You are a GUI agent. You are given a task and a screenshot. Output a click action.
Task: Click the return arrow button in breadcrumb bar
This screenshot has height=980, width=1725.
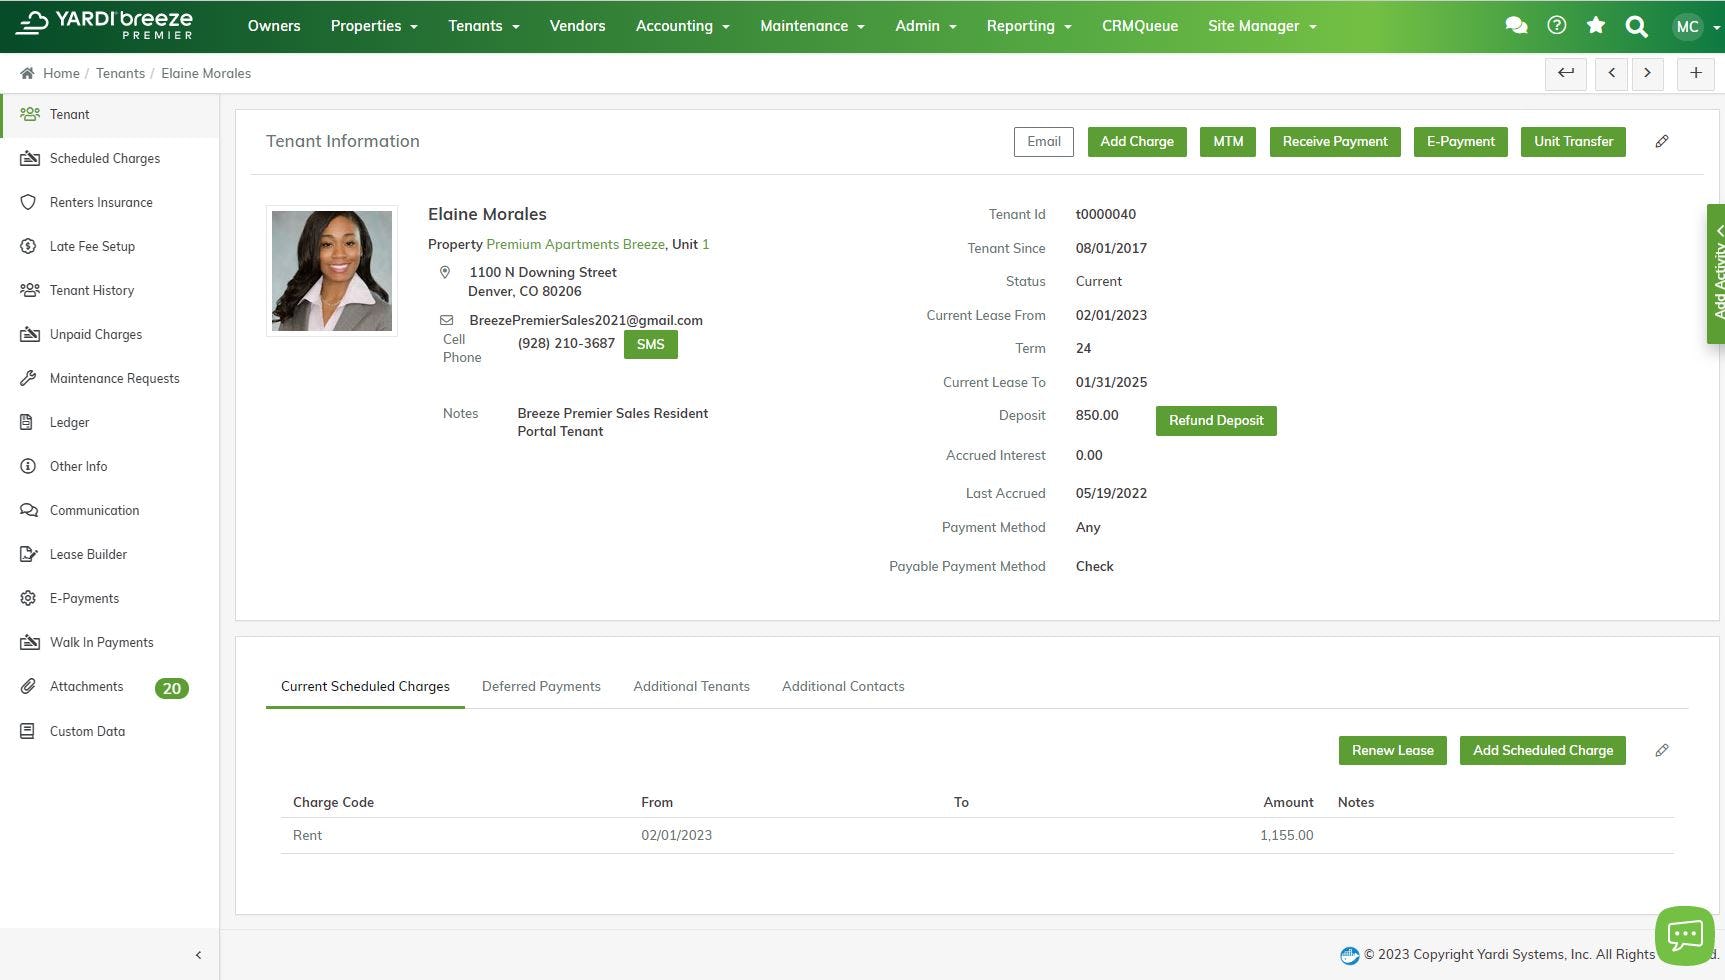click(x=1566, y=73)
